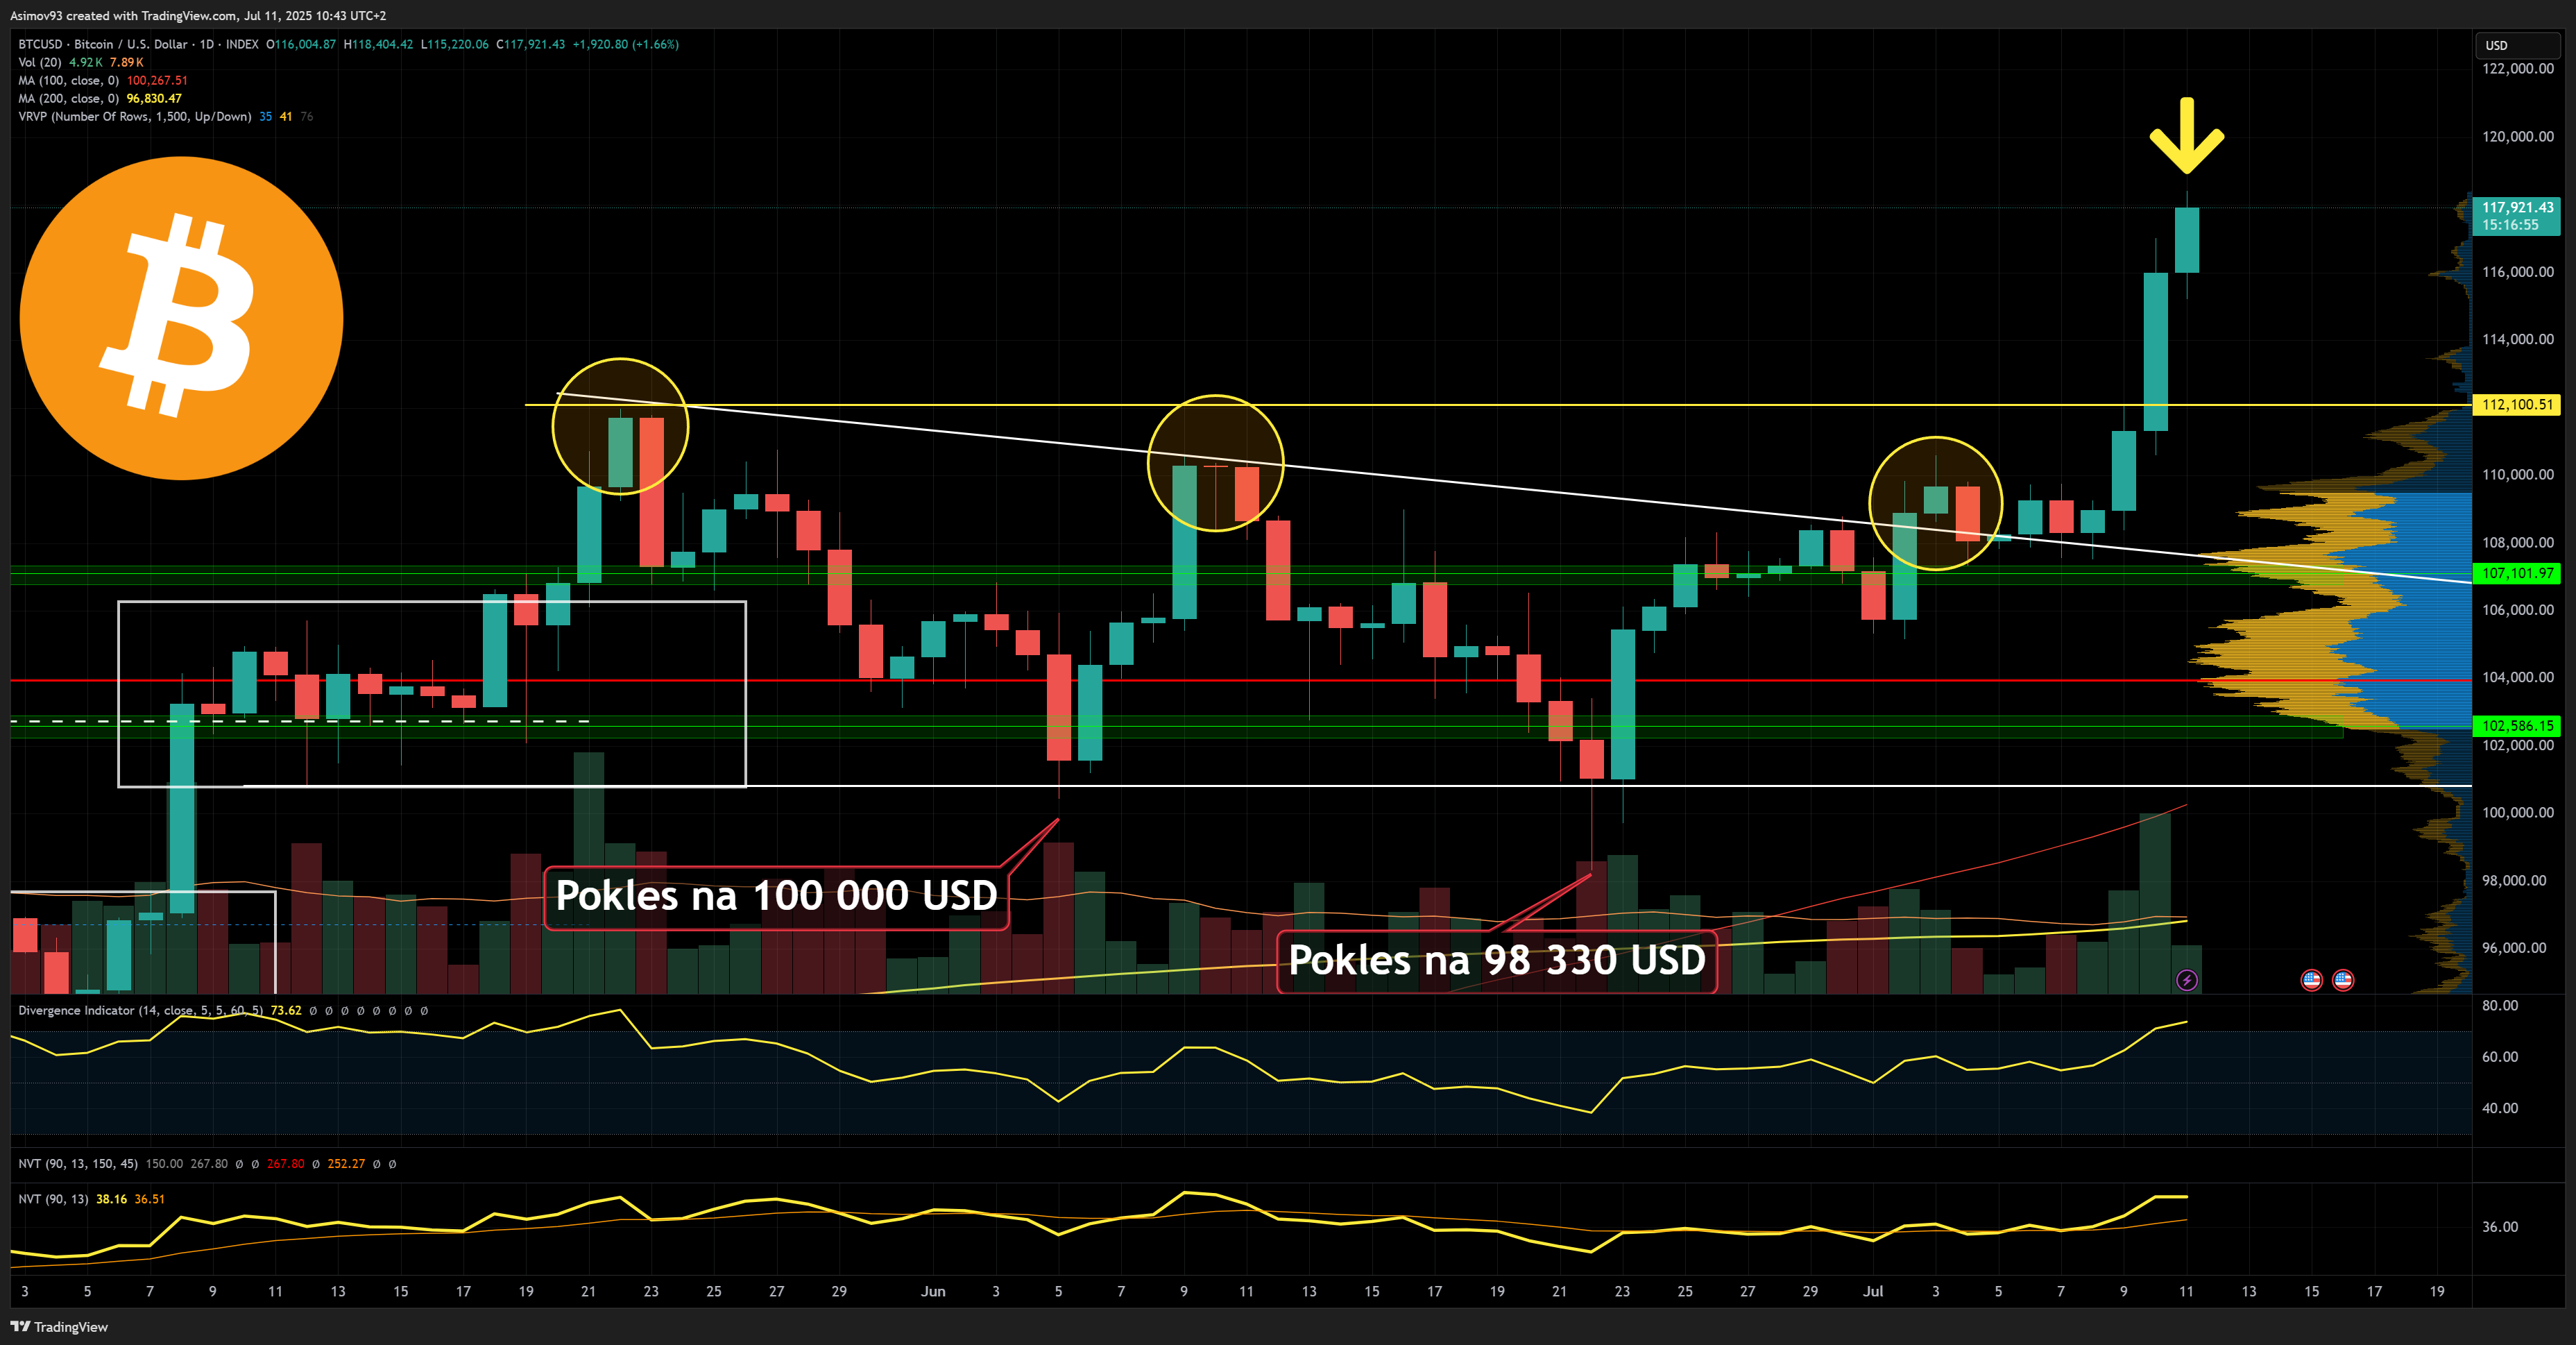Click the Divergence Indicator legend label

pyautogui.click(x=140, y=1010)
